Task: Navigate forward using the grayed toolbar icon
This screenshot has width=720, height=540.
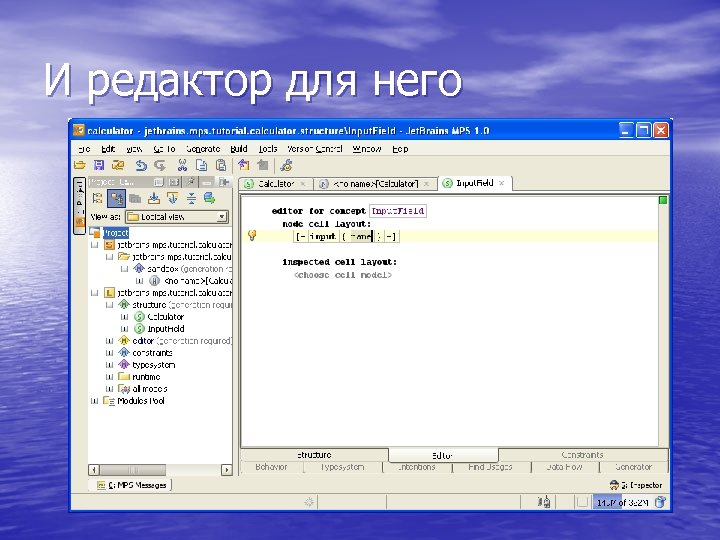Action: pyautogui.click(x=263, y=165)
